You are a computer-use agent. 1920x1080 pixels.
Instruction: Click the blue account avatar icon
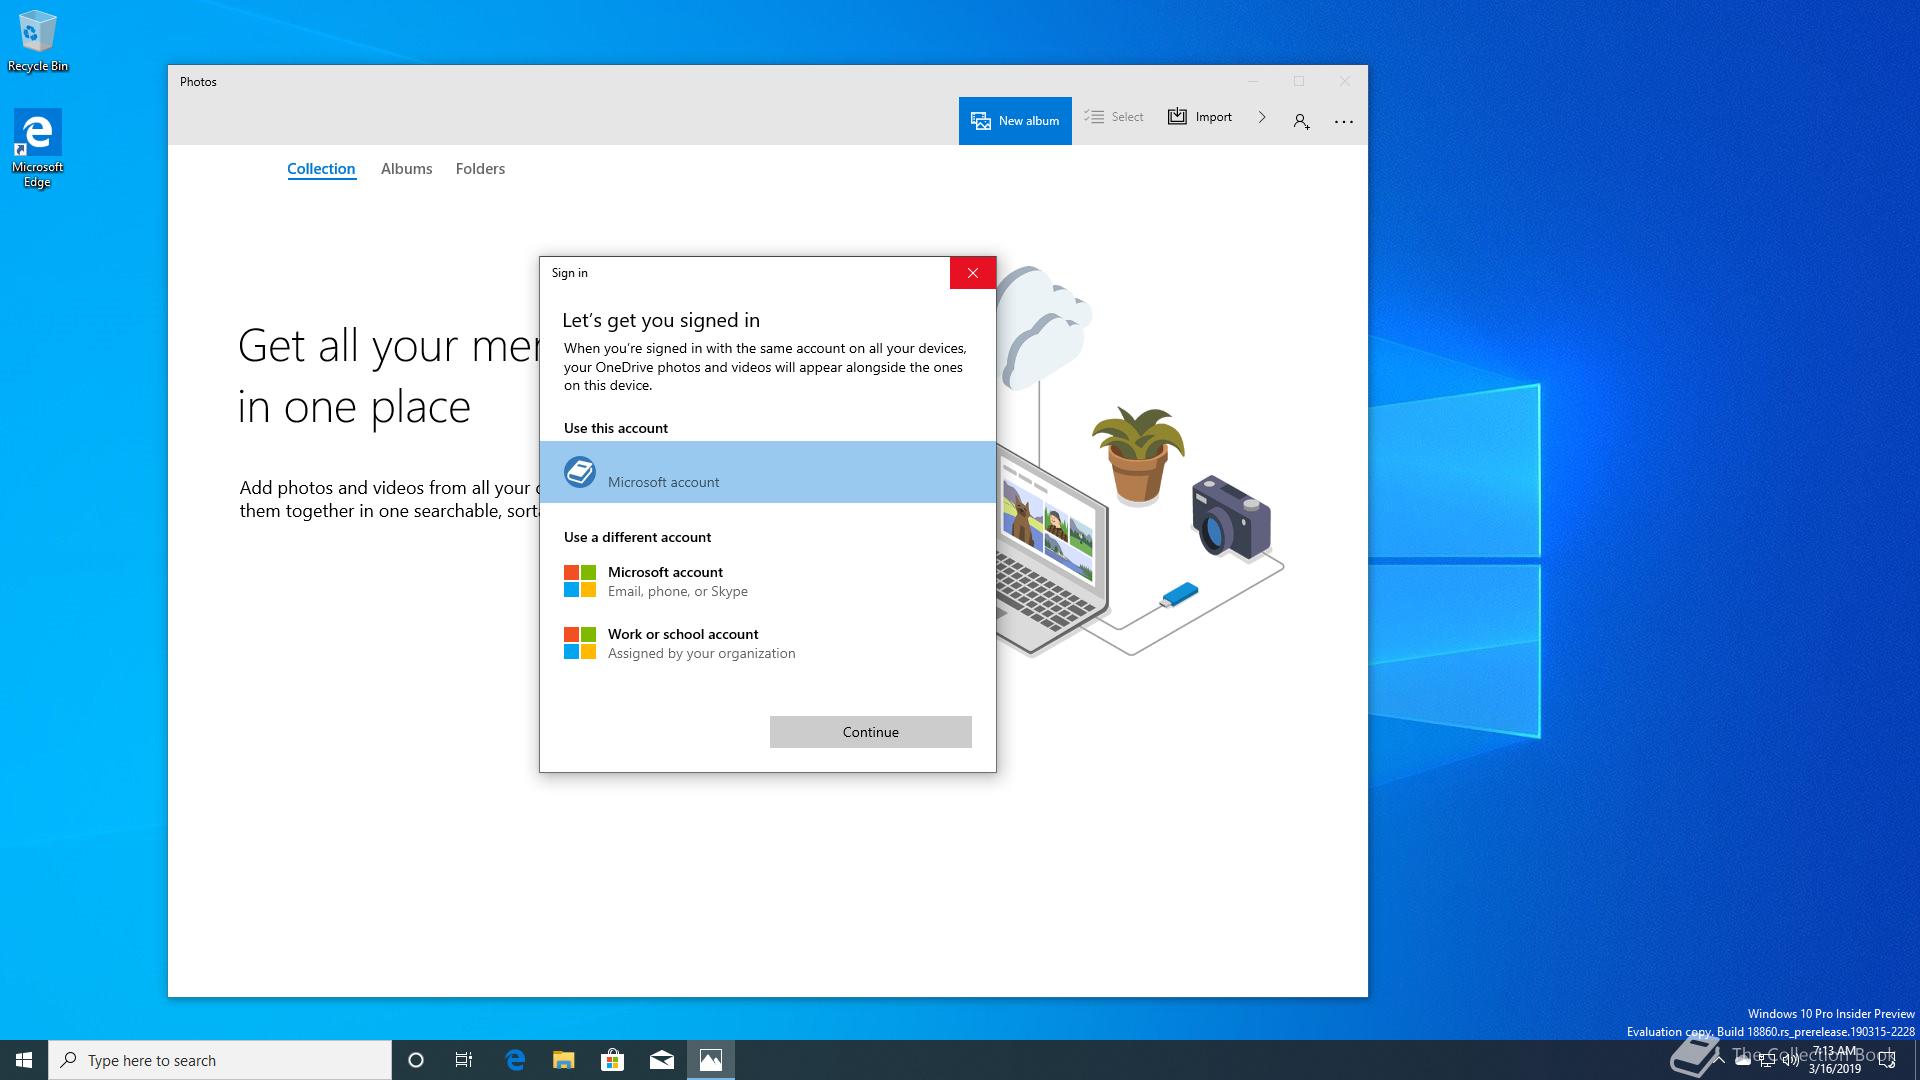coord(580,472)
